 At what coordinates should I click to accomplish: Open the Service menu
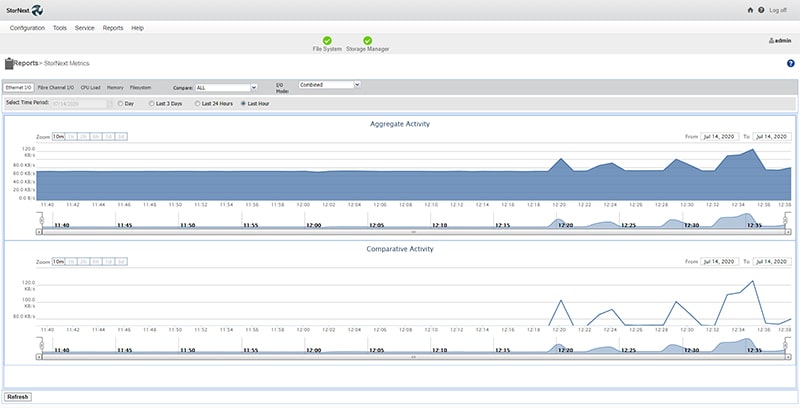pyautogui.click(x=85, y=28)
